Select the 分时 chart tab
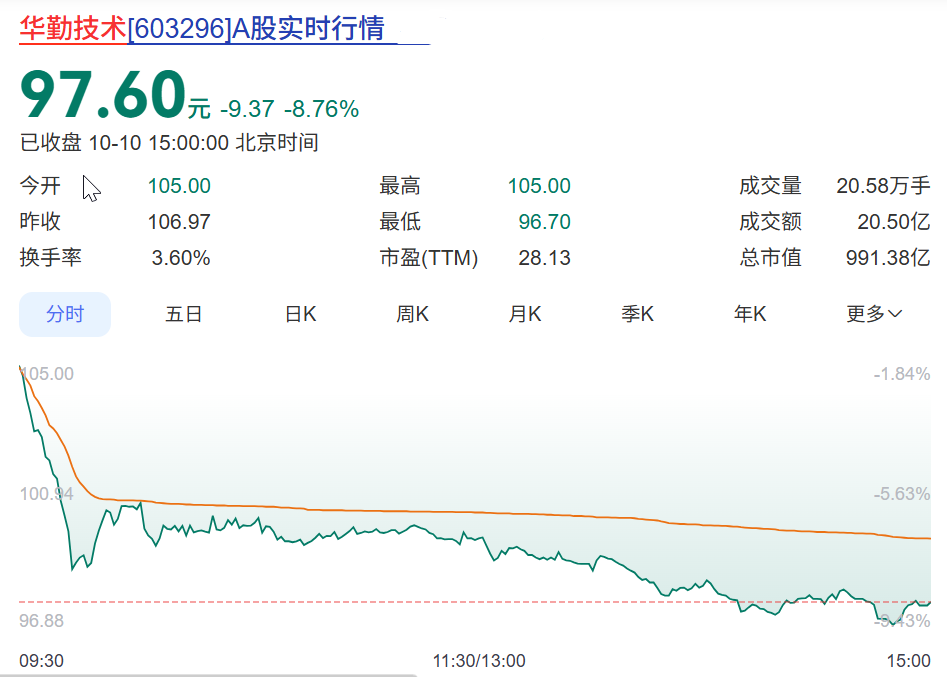 pyautogui.click(x=65, y=314)
